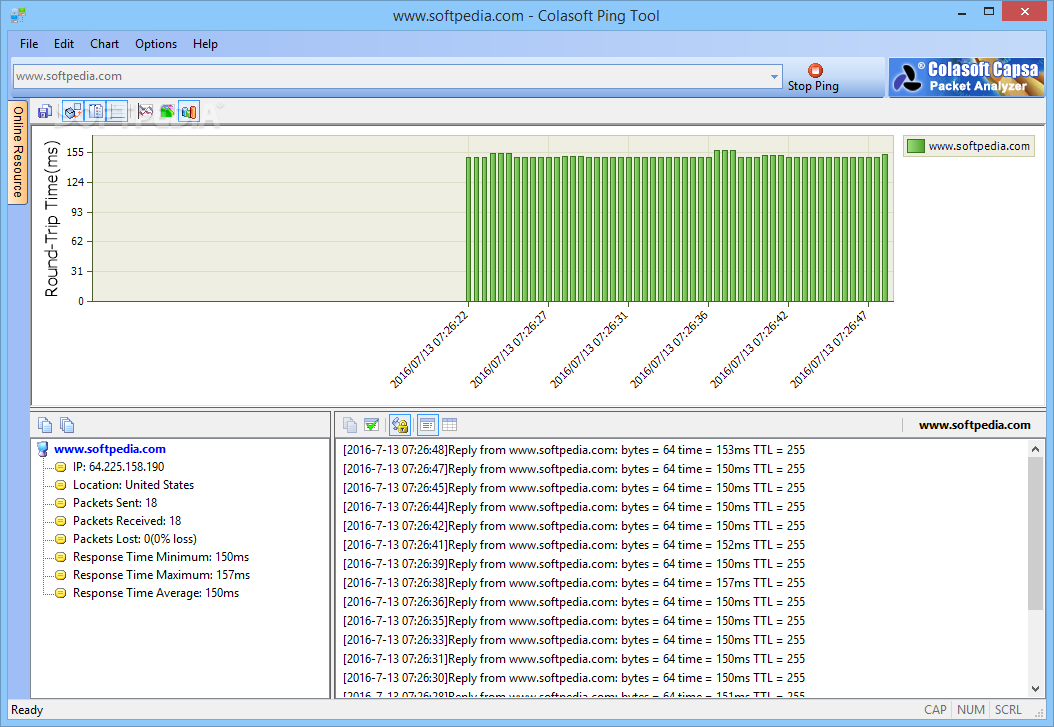Click the copy icon in ping log toolbar
This screenshot has width=1054, height=727.
[350, 425]
